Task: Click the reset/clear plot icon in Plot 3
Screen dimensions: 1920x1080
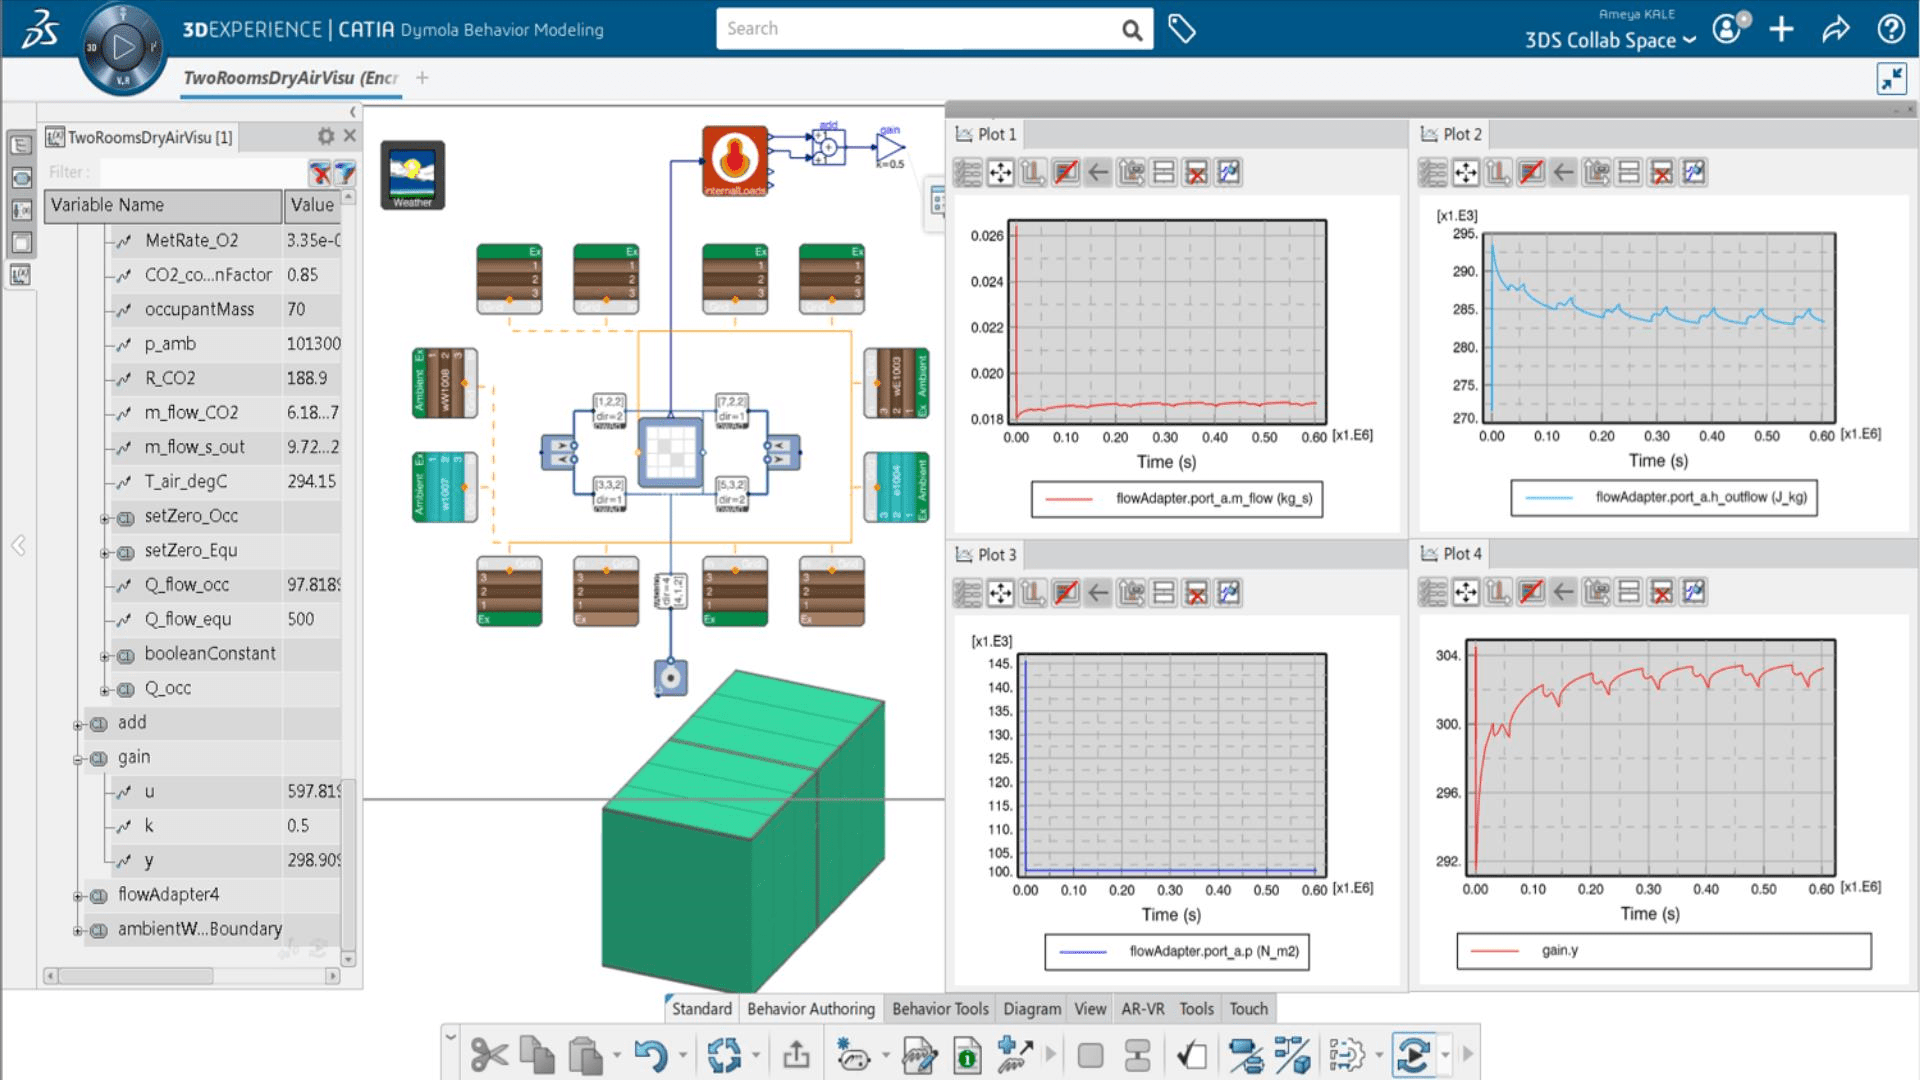Action: (1192, 593)
